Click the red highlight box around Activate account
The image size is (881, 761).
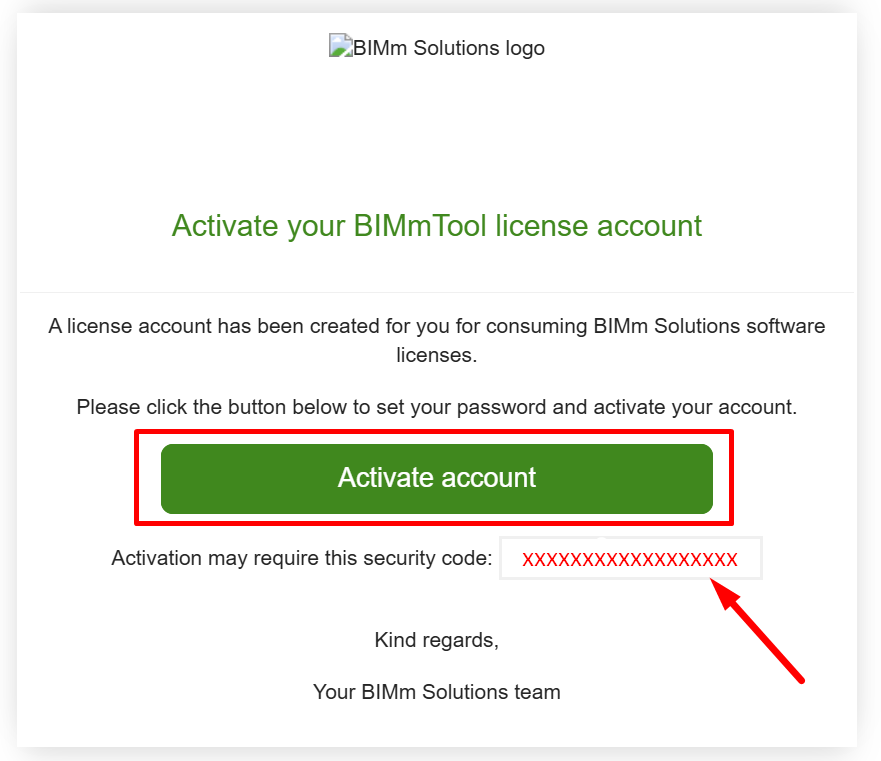pyautogui.click(x=437, y=434)
